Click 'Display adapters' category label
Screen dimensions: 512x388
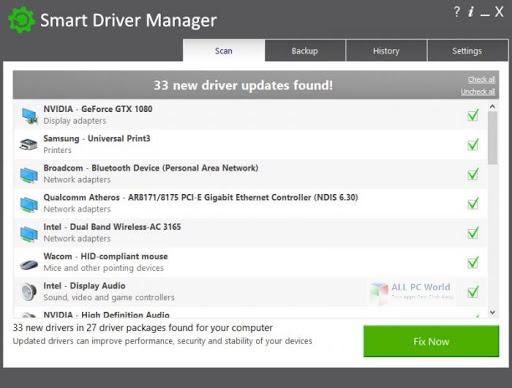[x=75, y=121]
